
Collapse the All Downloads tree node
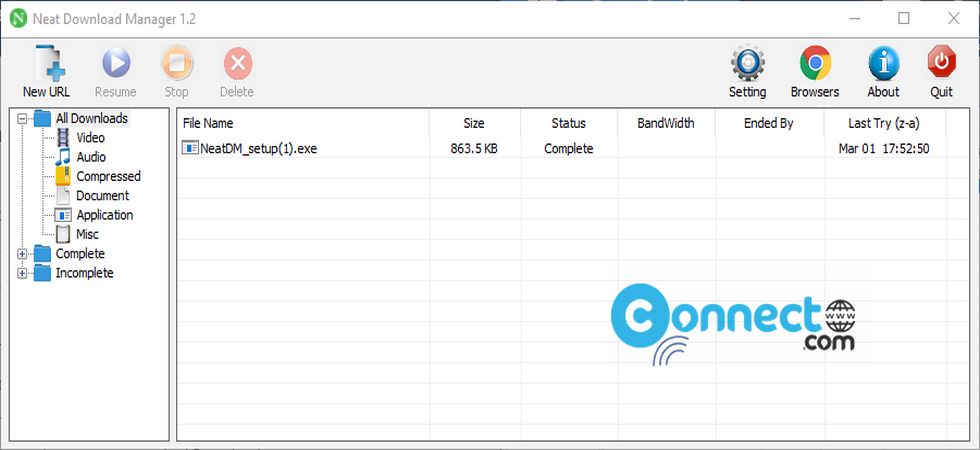tap(22, 118)
